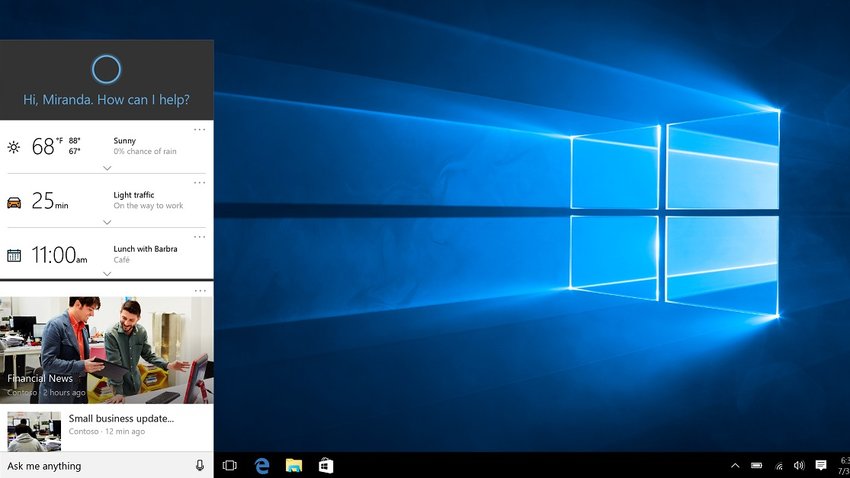Click the Cortana circle icon
The height and width of the screenshot is (478, 850).
(x=106, y=69)
